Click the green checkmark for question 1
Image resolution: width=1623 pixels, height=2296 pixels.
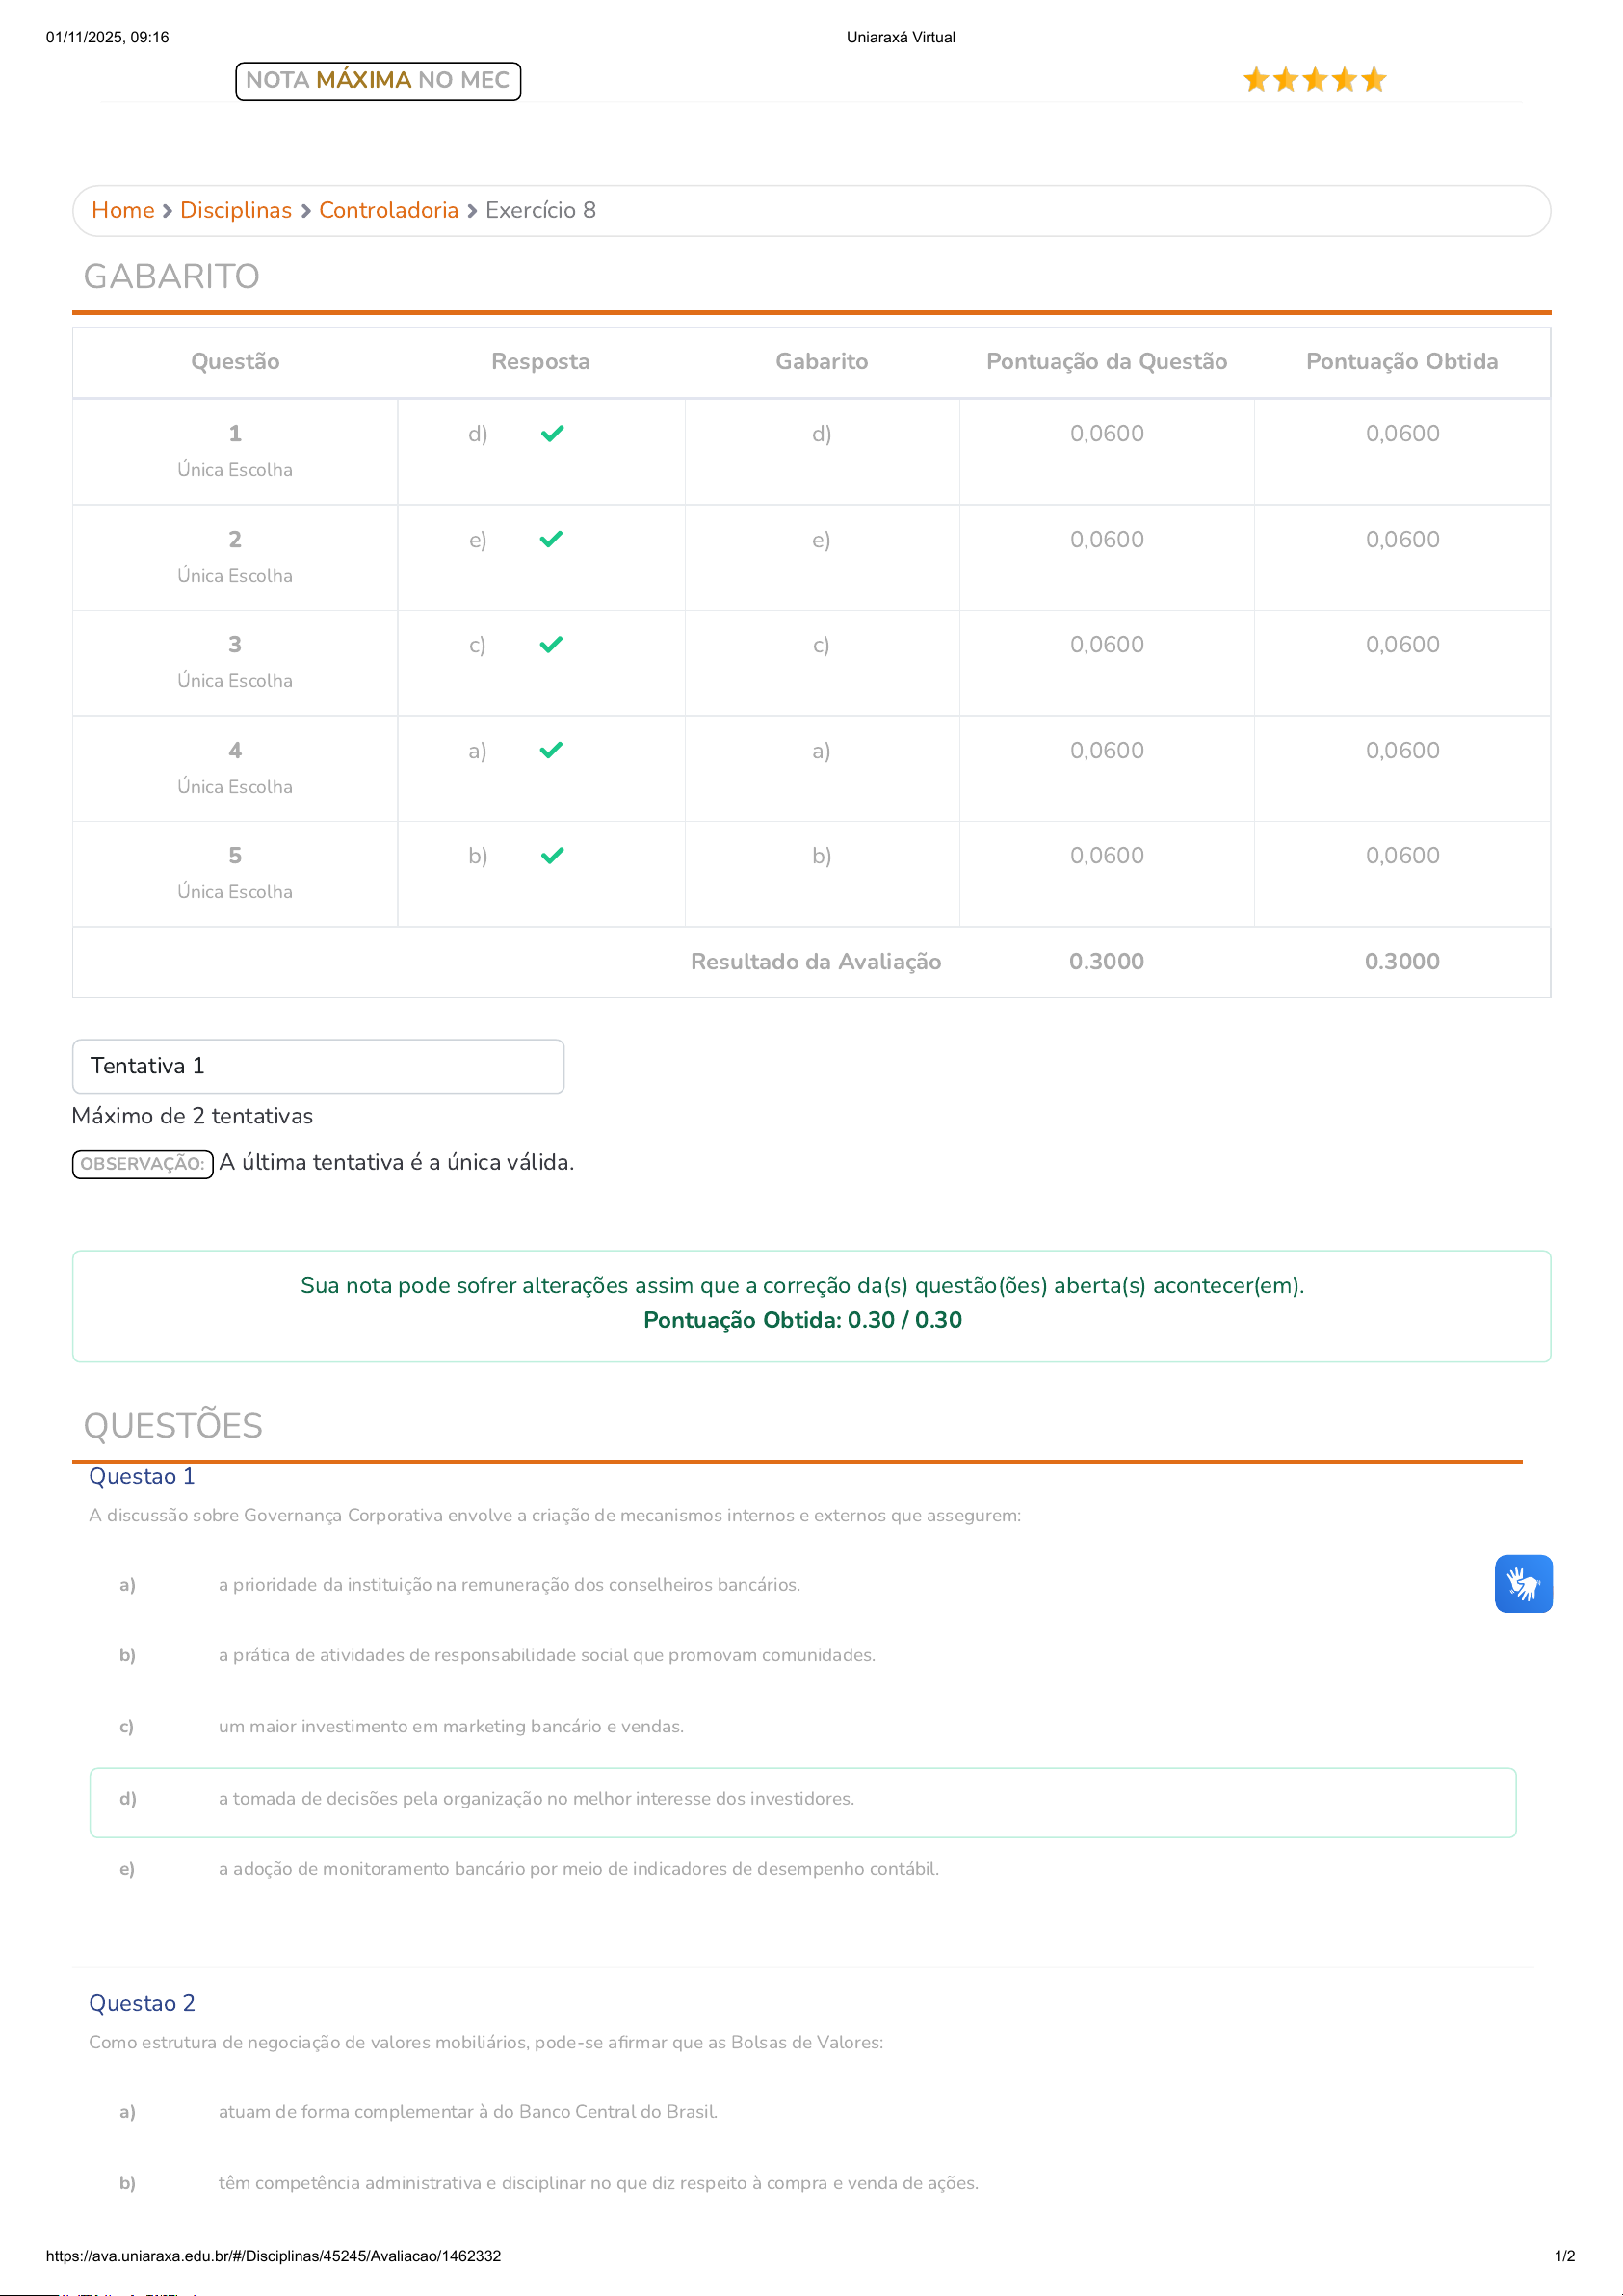552,433
